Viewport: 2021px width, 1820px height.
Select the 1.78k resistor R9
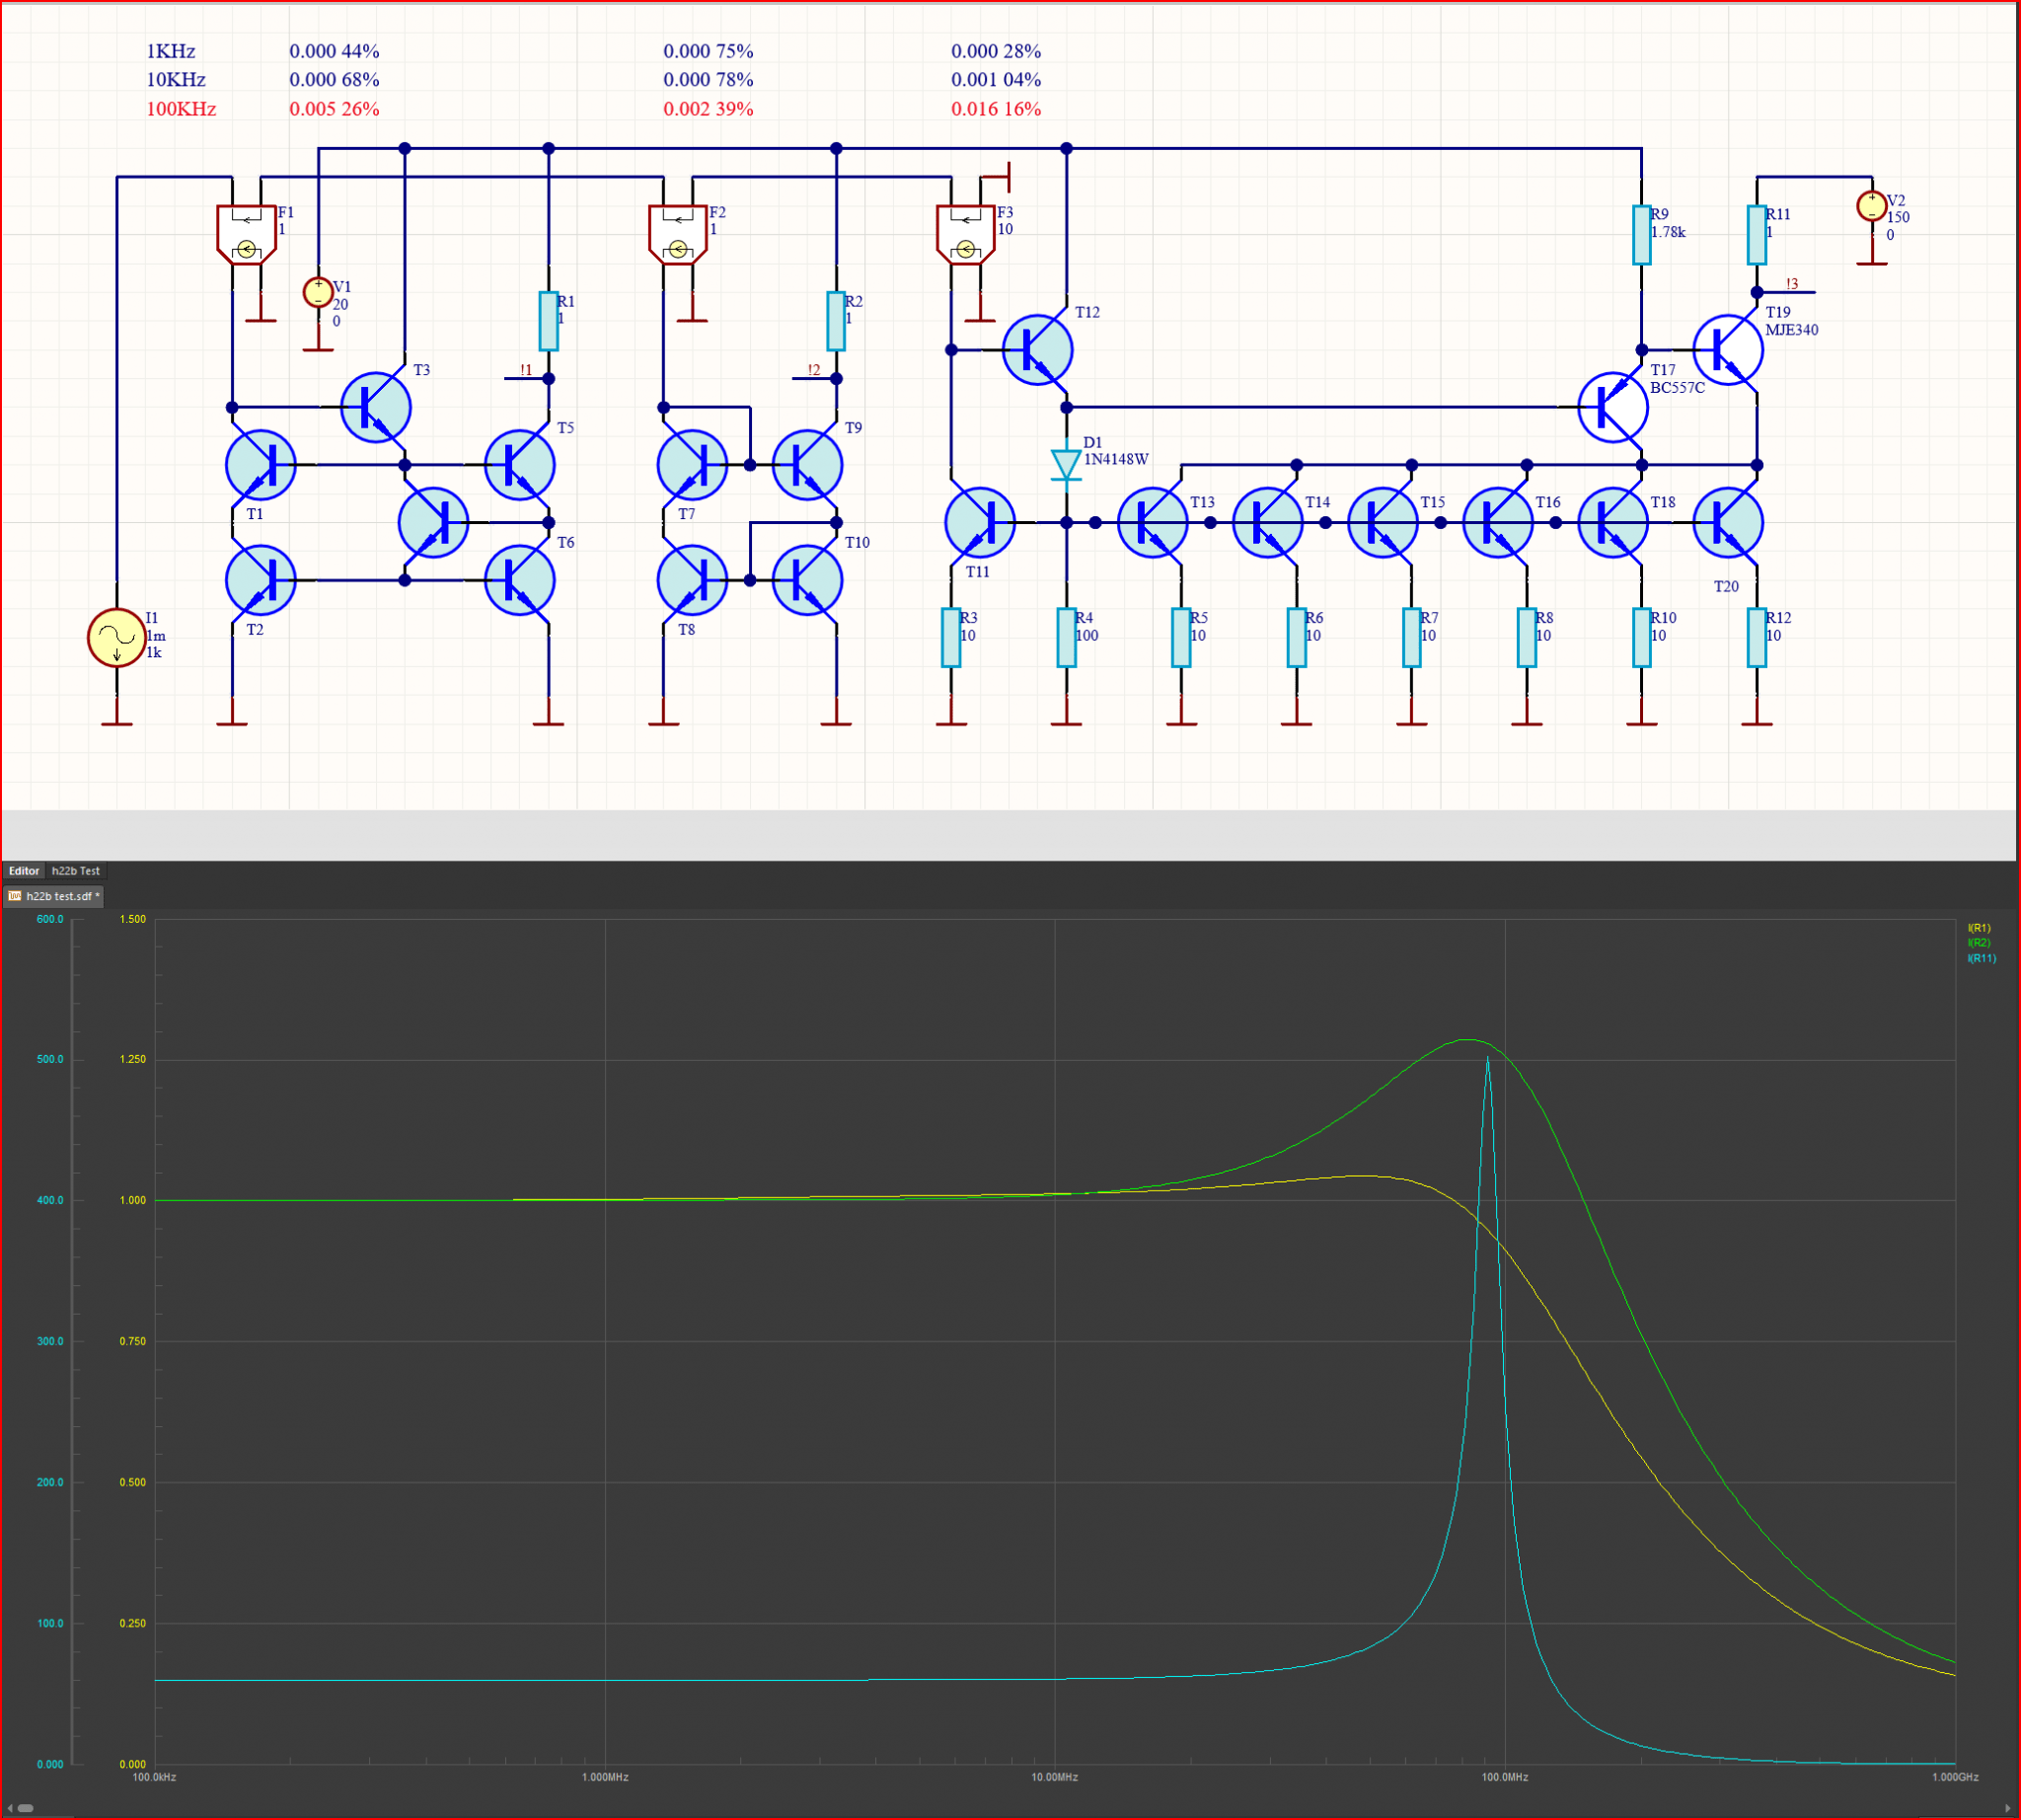pyautogui.click(x=1641, y=235)
